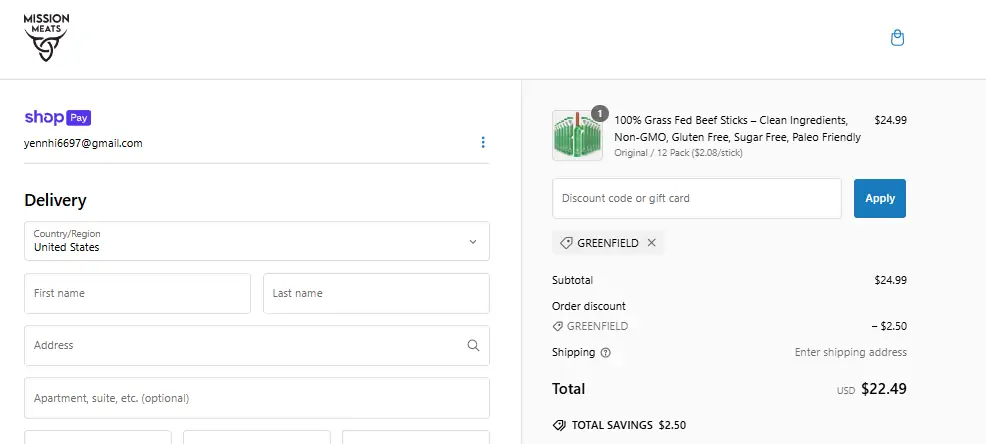Focus the First name field
The height and width of the screenshot is (444, 986).
point(137,293)
